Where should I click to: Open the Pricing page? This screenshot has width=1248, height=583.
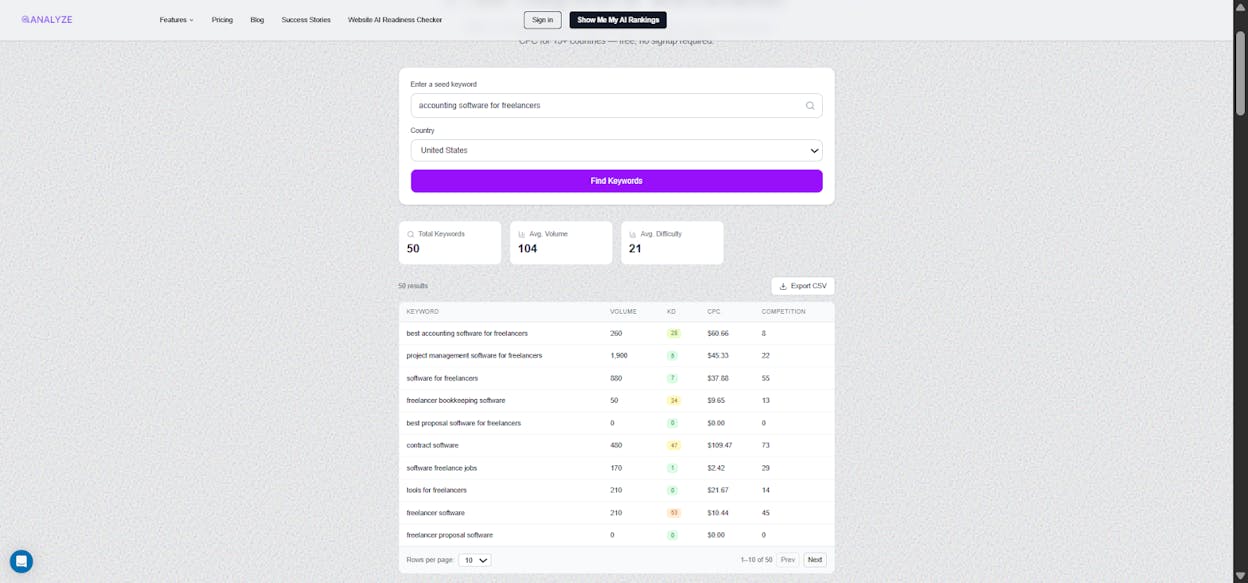coord(222,20)
